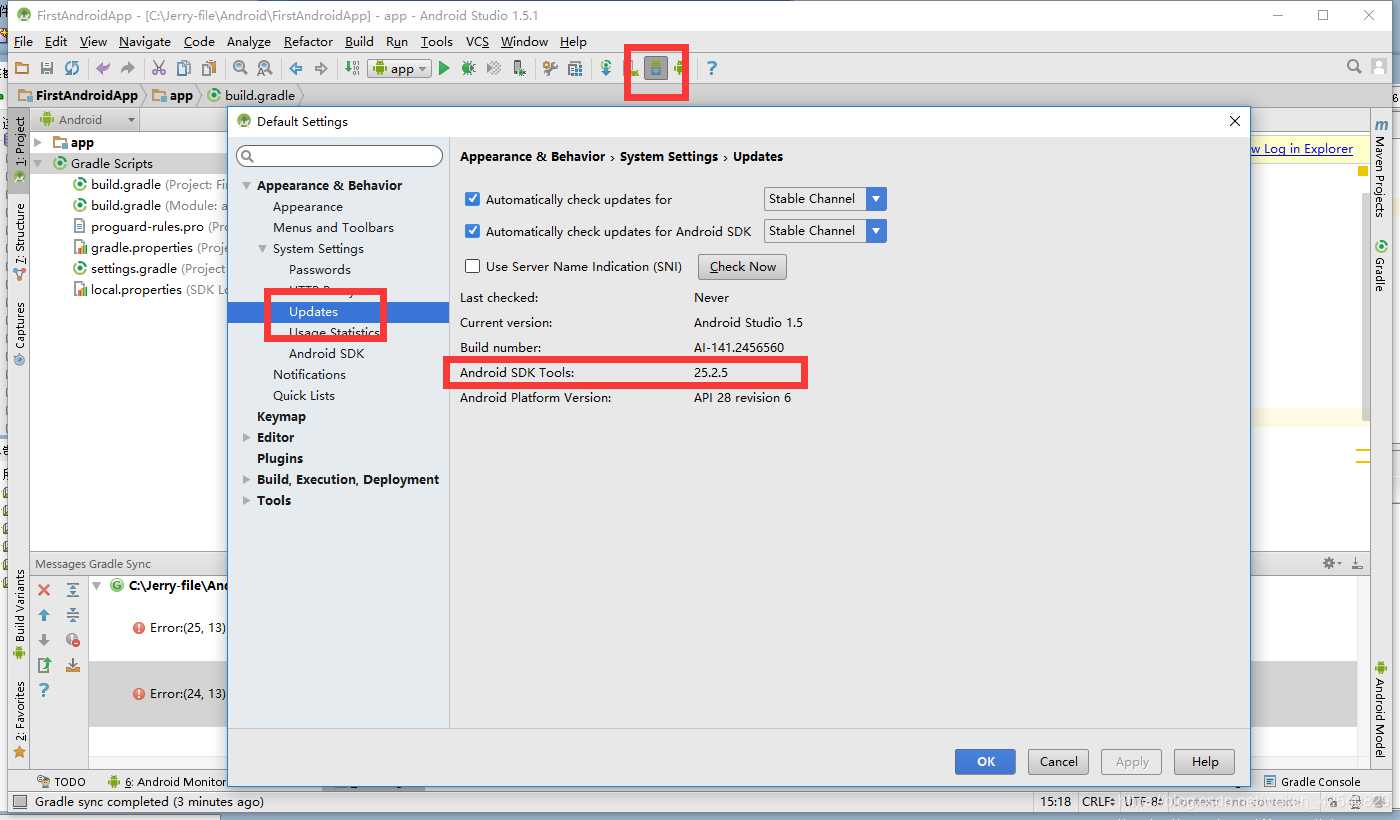Open Maven Projects side tab
This screenshot has height=820, width=1400.
click(x=1380, y=168)
